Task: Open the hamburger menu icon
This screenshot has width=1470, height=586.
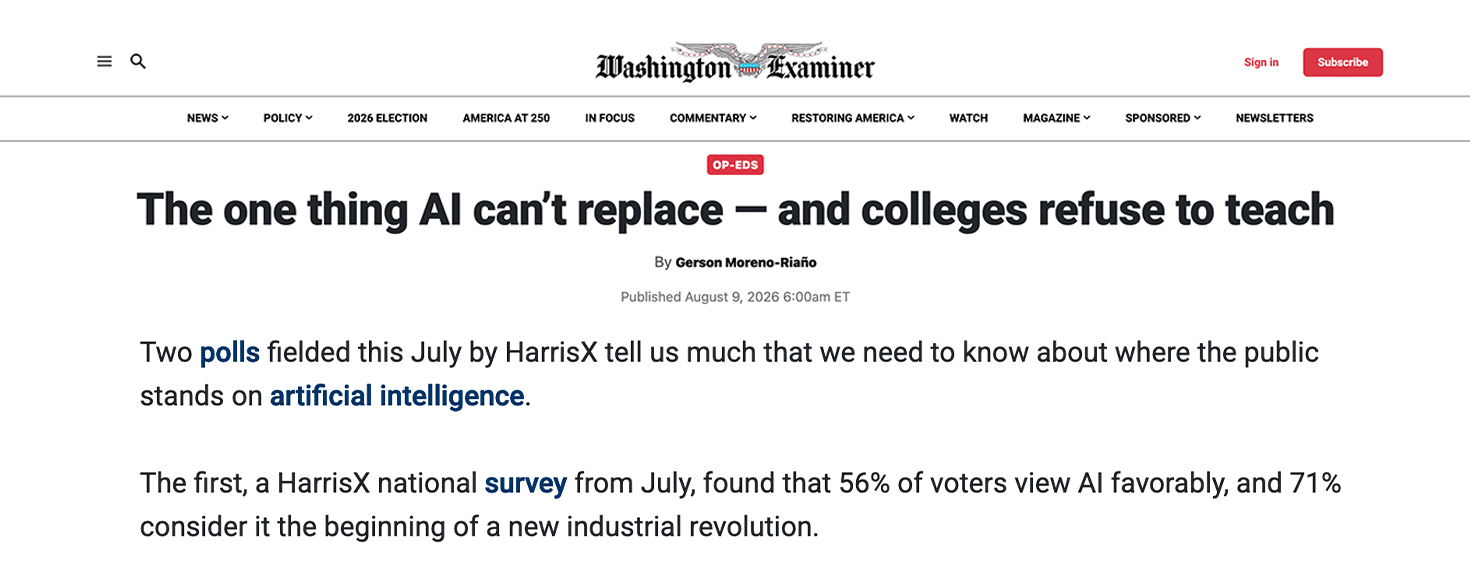Action: tap(104, 62)
